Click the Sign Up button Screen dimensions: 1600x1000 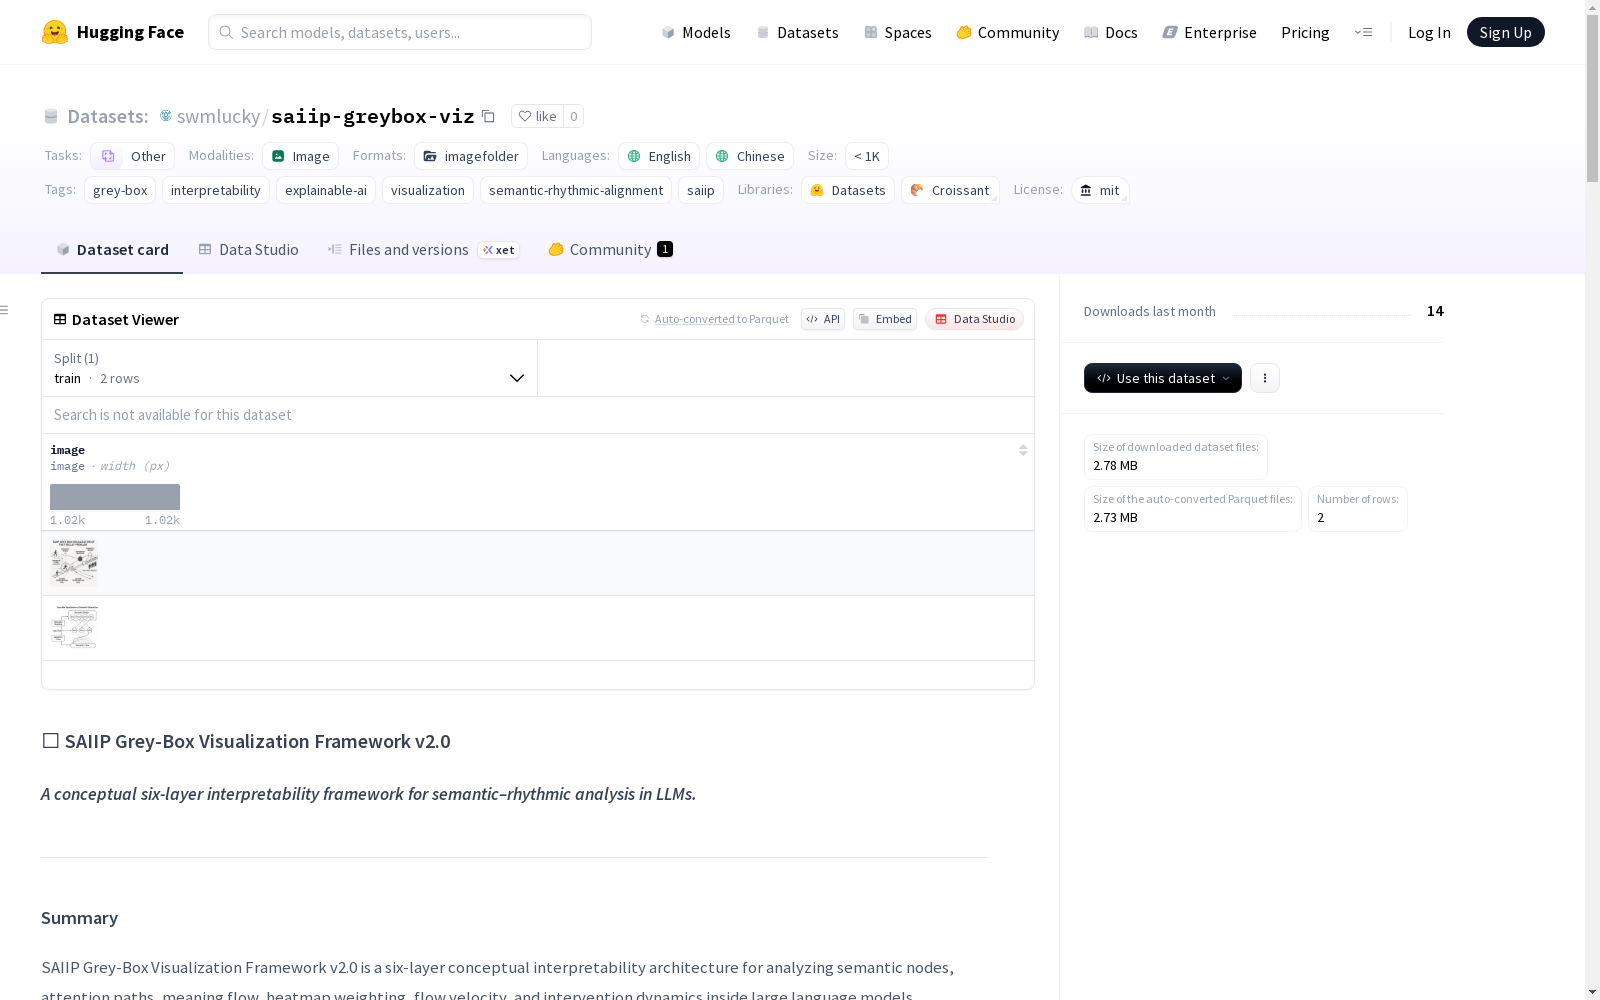point(1506,32)
